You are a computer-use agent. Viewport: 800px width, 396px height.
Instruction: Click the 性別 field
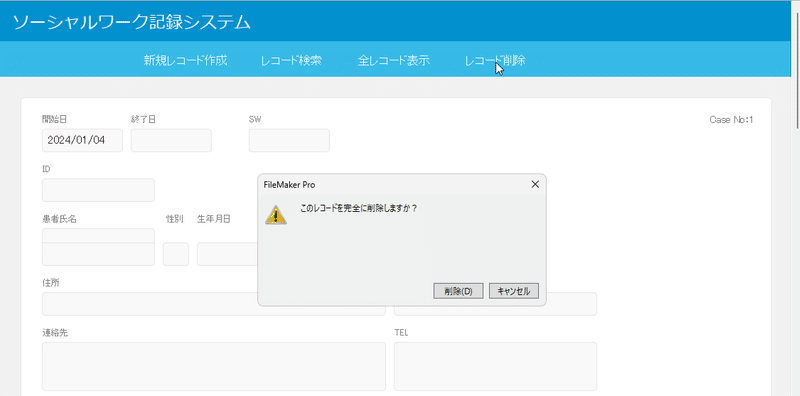coord(176,254)
